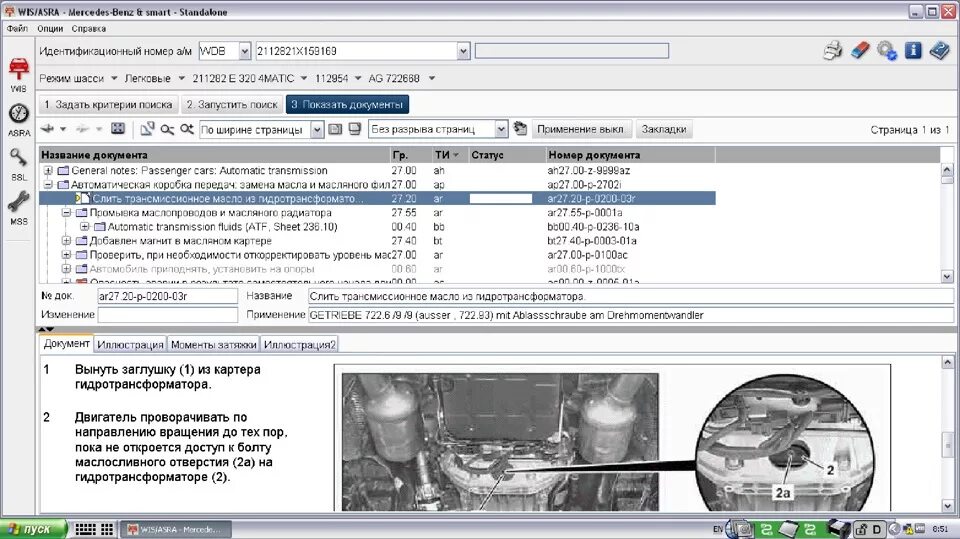Click step 2. Запустить поиск
960x539 pixels.
pyautogui.click(x=232, y=105)
